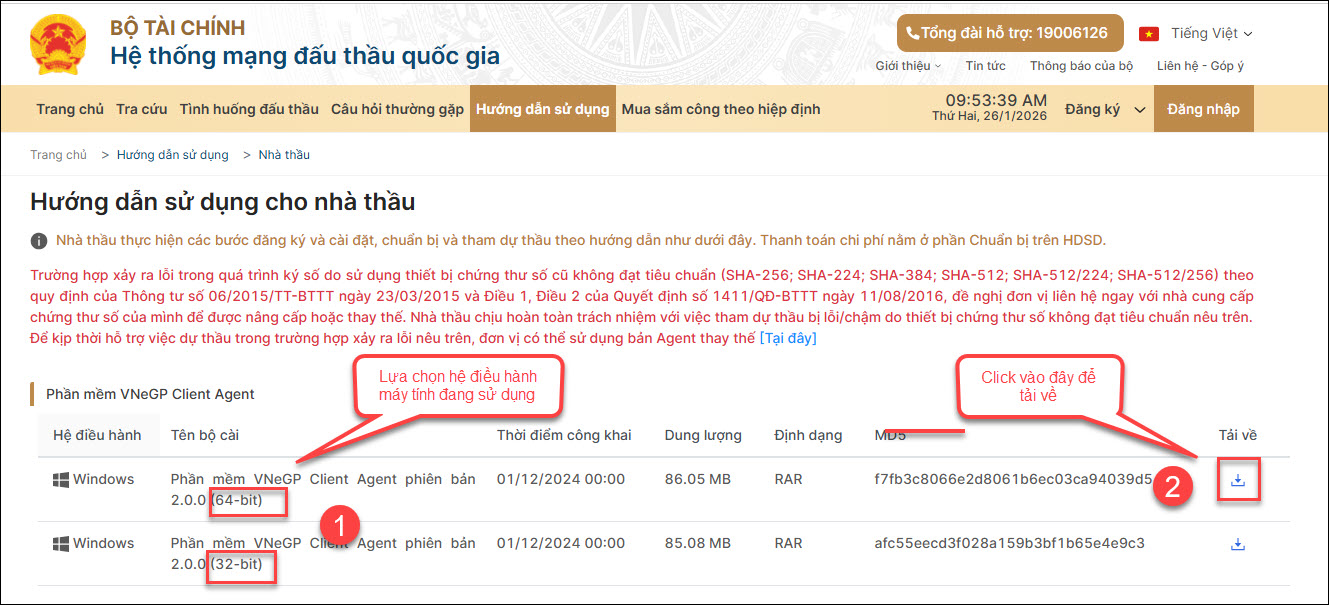Open Tình huống đấu thầu menu item
The height and width of the screenshot is (605, 1329).
249,110
